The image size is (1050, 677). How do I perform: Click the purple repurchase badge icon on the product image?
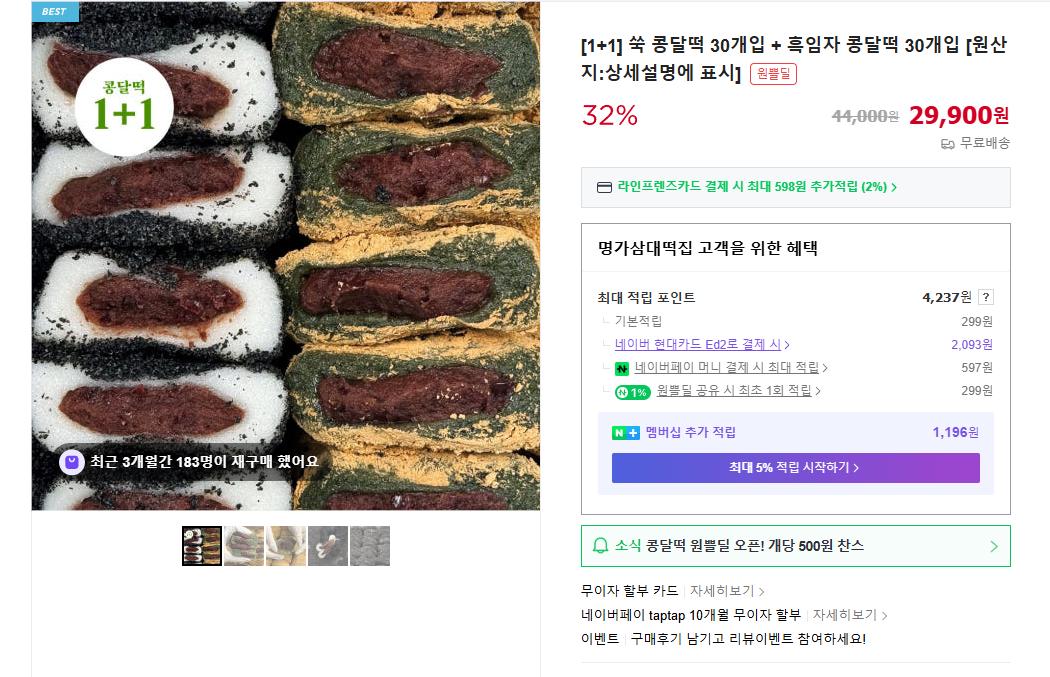[x=72, y=462]
